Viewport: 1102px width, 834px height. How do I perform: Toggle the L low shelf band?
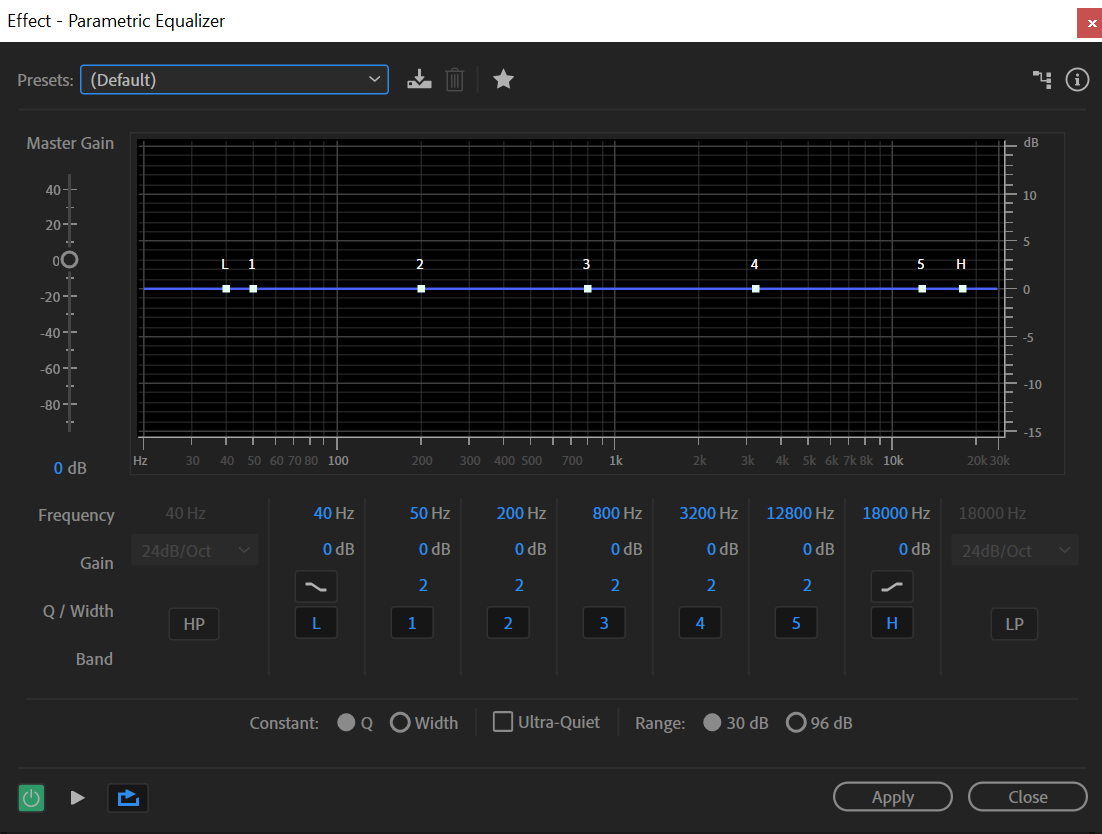point(316,623)
